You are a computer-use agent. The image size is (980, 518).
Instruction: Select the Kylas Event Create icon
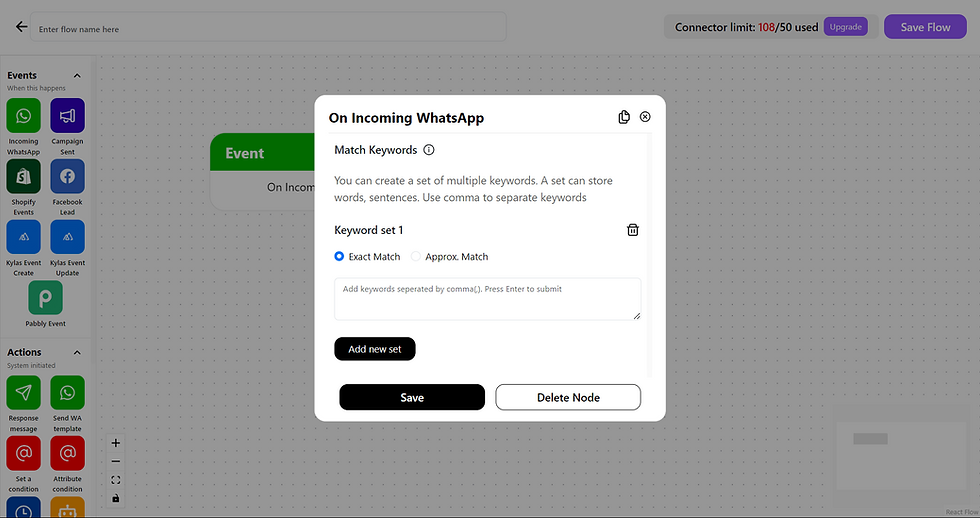pos(24,237)
